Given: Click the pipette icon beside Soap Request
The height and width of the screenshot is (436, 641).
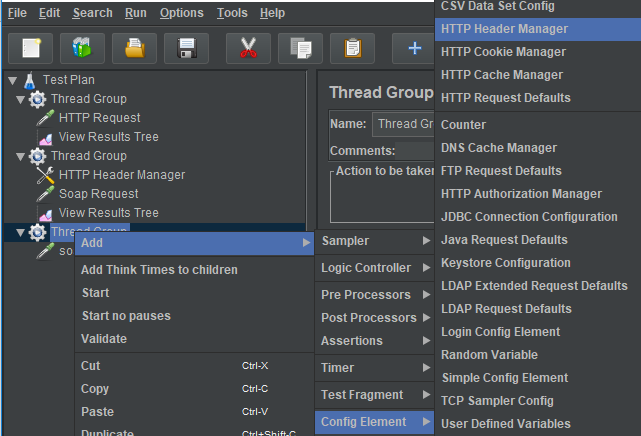Looking at the screenshot, I should click(45, 194).
